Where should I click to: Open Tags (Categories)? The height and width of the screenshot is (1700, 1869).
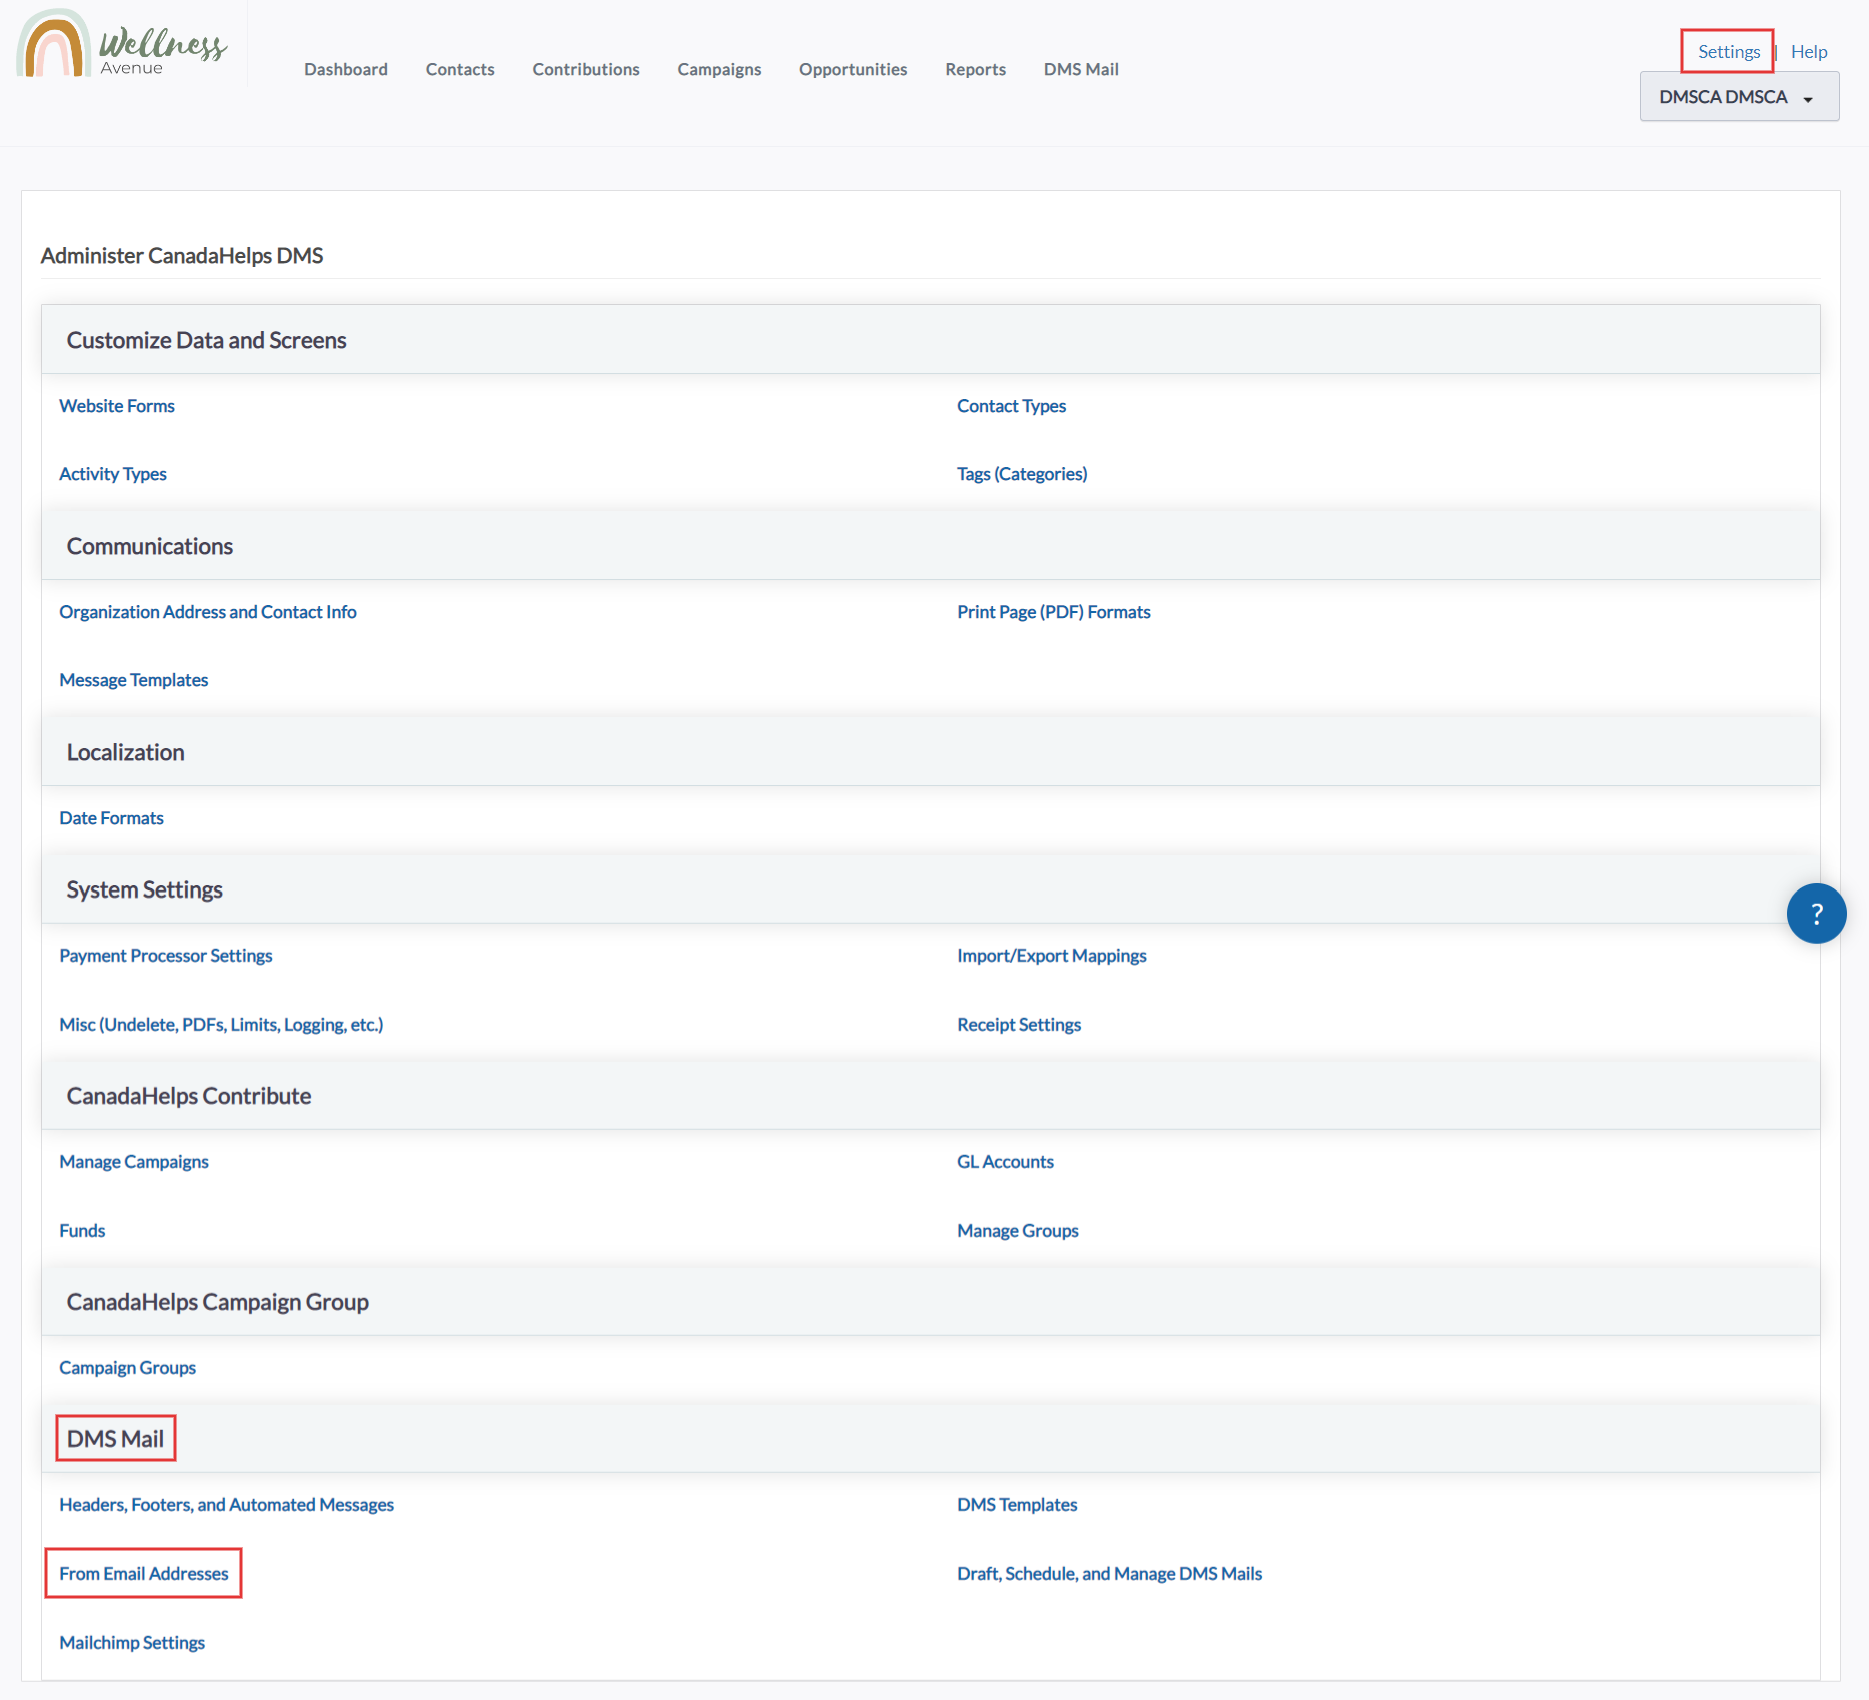click(x=1022, y=474)
